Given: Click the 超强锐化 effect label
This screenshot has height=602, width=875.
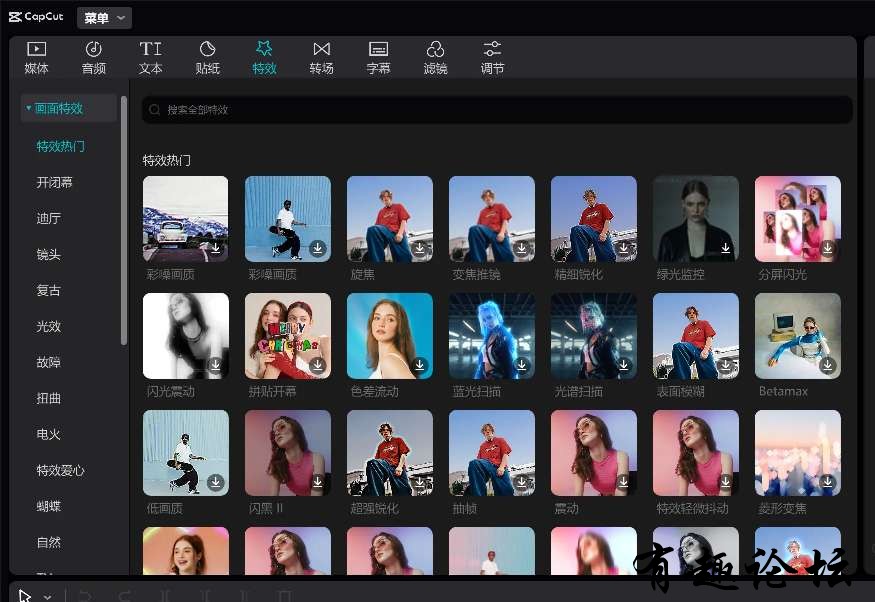Looking at the screenshot, I should pyautogui.click(x=374, y=508).
